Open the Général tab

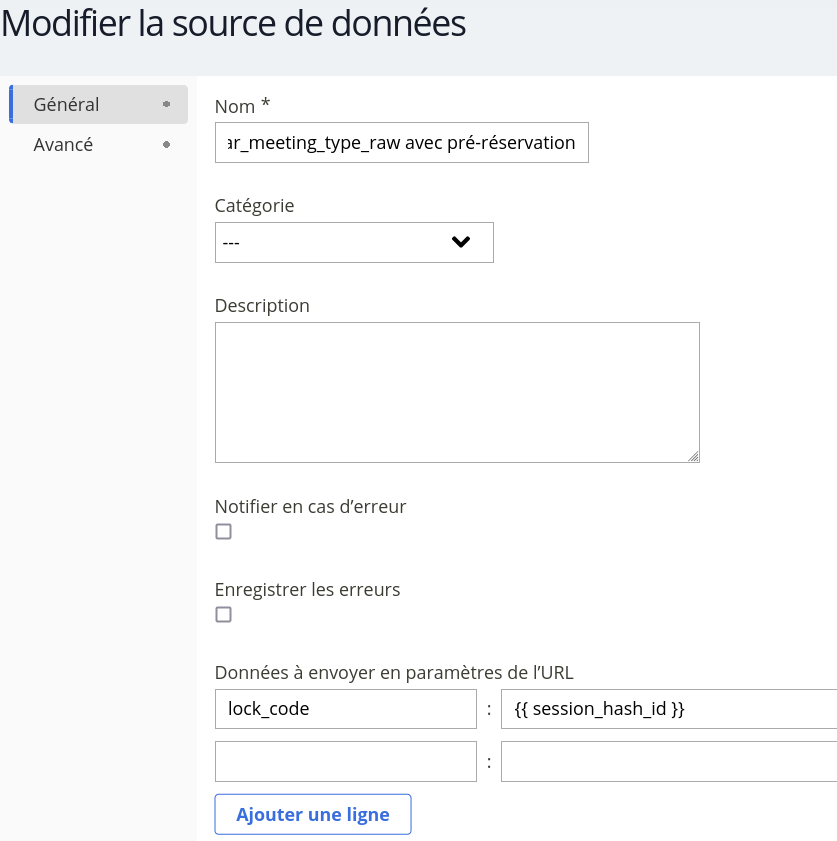[67, 104]
